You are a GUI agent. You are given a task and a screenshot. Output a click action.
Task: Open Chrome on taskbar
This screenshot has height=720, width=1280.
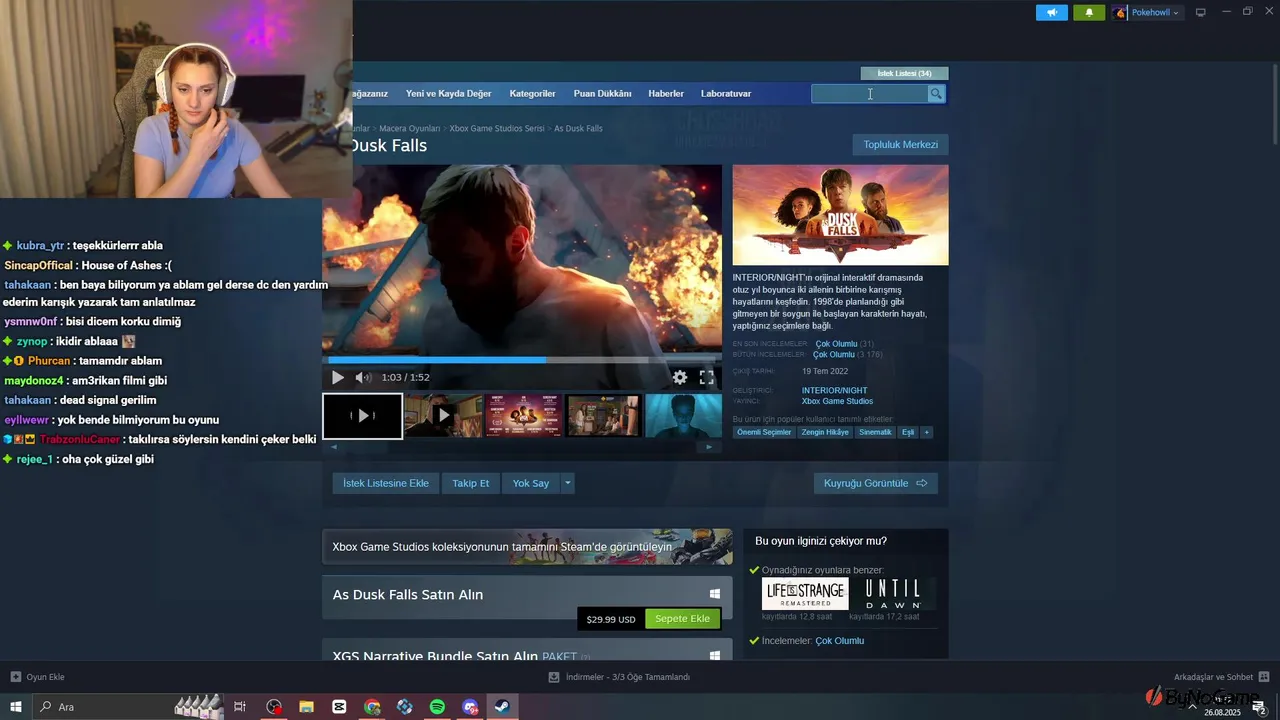[x=372, y=707]
